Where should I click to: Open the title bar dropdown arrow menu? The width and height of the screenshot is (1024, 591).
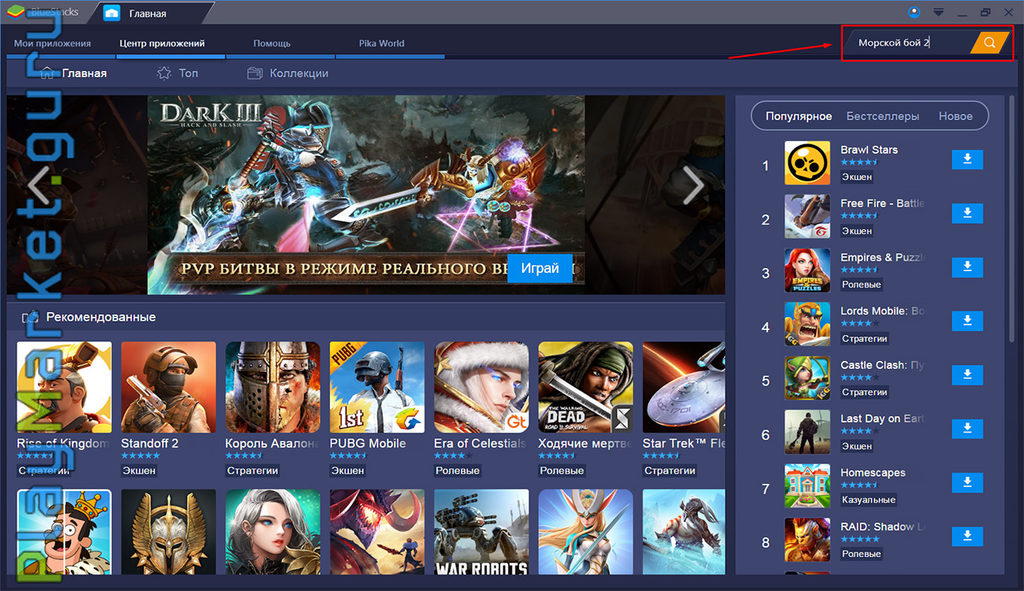[x=938, y=12]
